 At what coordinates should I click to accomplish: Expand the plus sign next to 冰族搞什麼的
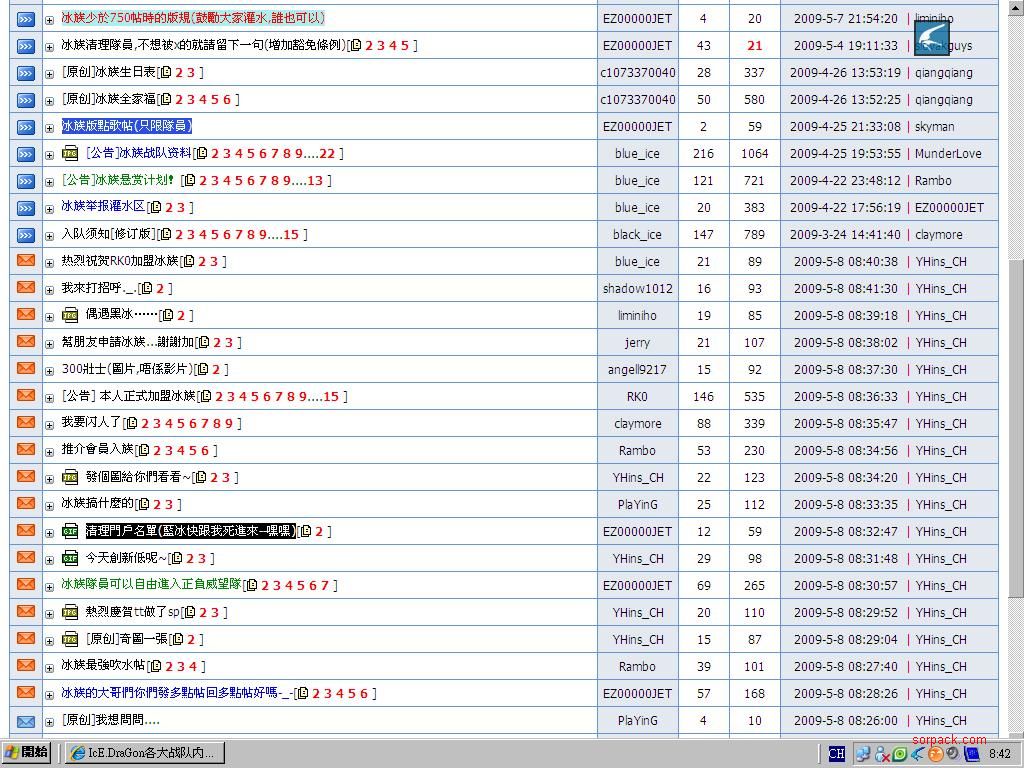pos(49,504)
